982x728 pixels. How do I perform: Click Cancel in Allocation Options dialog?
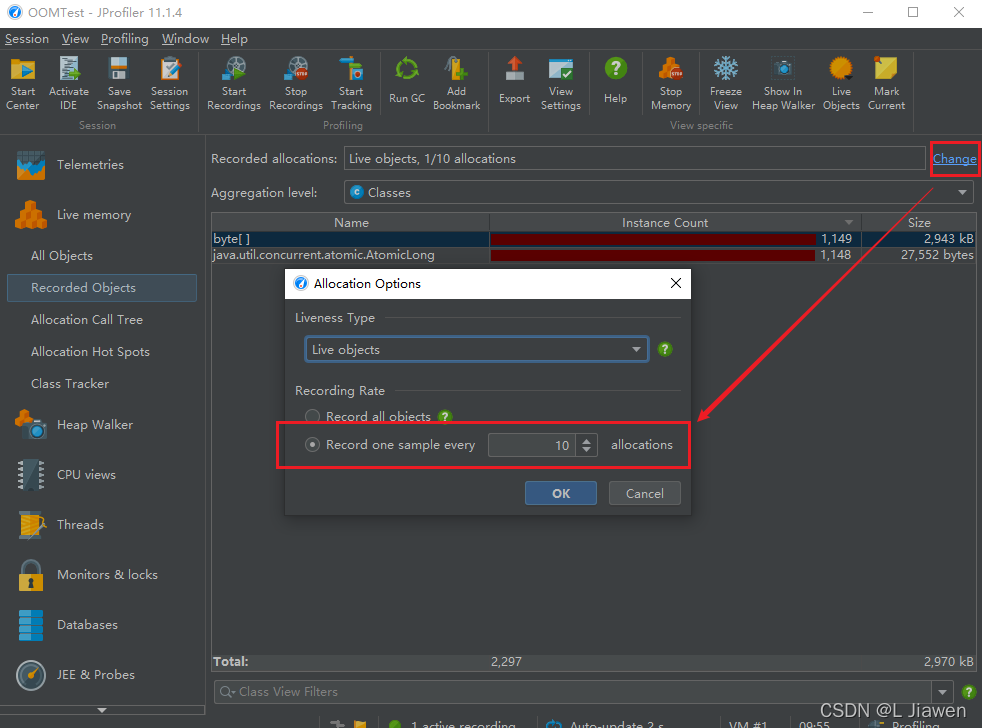(x=644, y=493)
